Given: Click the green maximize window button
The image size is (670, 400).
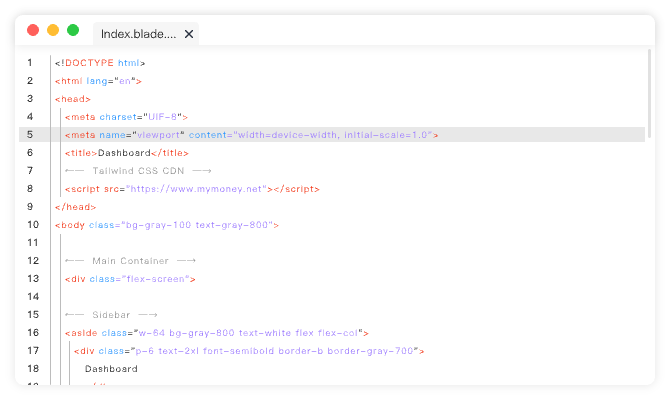Looking at the screenshot, I should pyautogui.click(x=73, y=30).
